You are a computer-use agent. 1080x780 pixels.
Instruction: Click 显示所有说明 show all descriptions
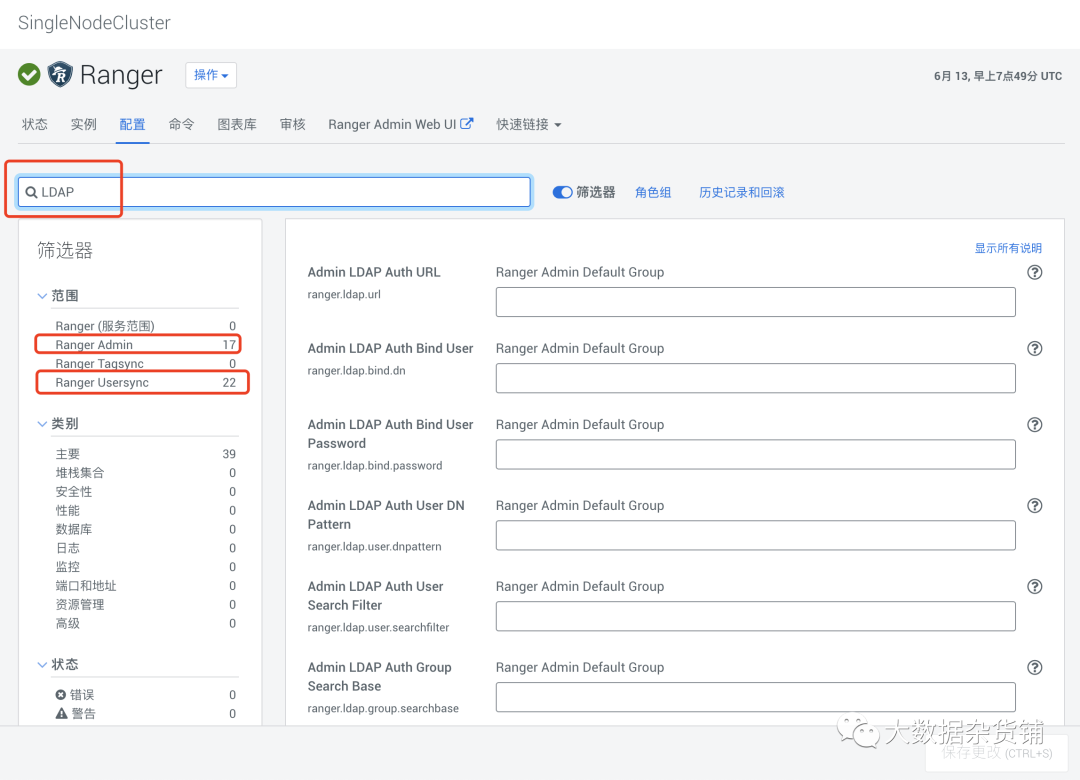click(x=1008, y=248)
